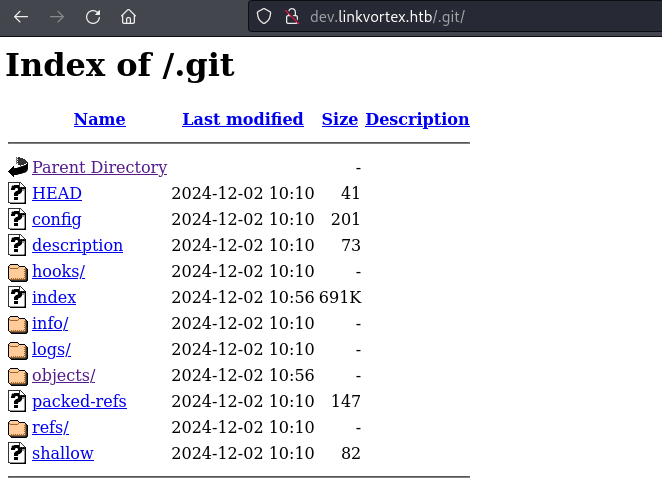Click the objects folder icon
Viewport: 662px width, 502px height.
[x=18, y=376]
